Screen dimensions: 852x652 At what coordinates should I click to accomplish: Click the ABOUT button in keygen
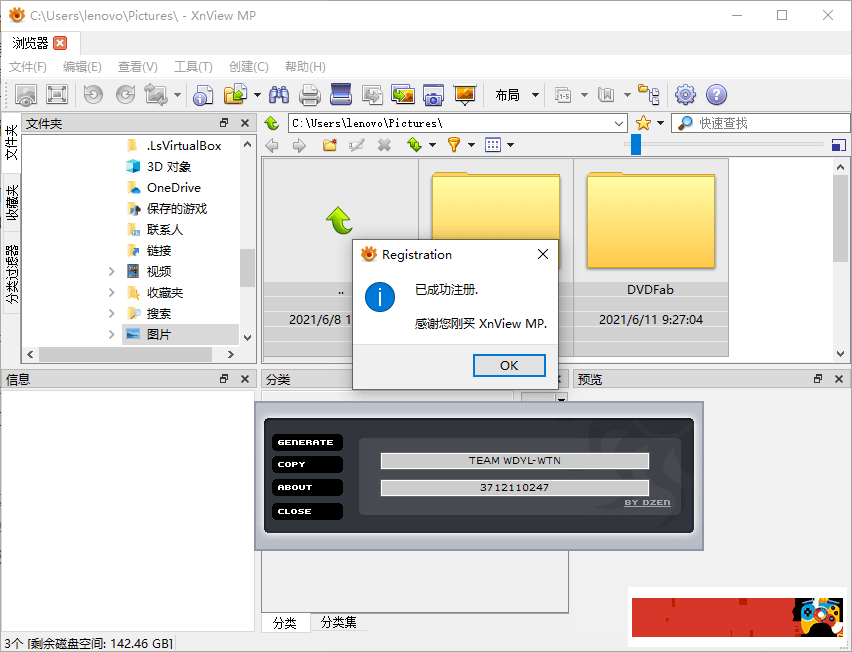(307, 487)
